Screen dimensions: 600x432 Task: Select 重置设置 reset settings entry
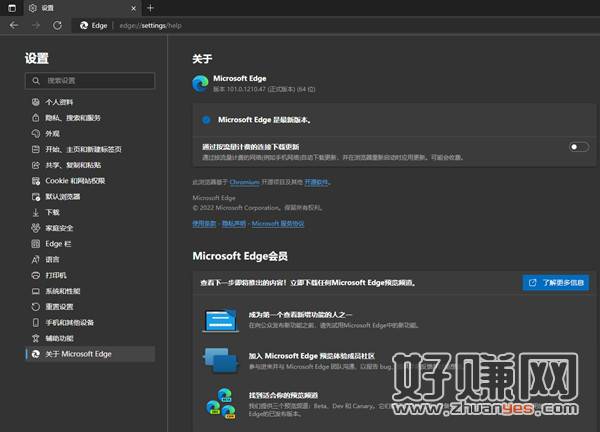pyautogui.click(x=59, y=307)
